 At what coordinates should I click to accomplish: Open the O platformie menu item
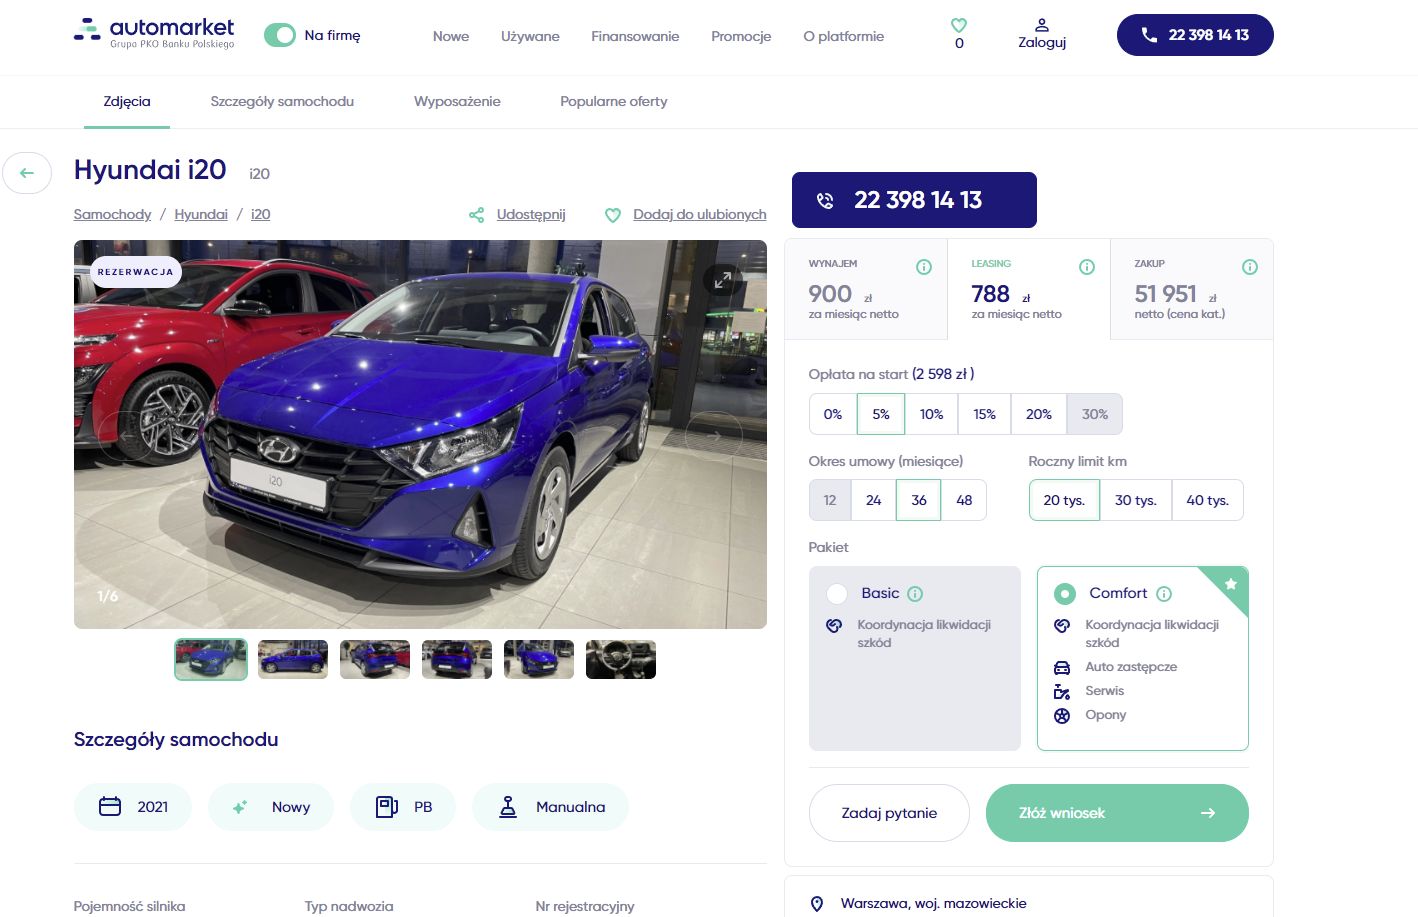pos(843,36)
